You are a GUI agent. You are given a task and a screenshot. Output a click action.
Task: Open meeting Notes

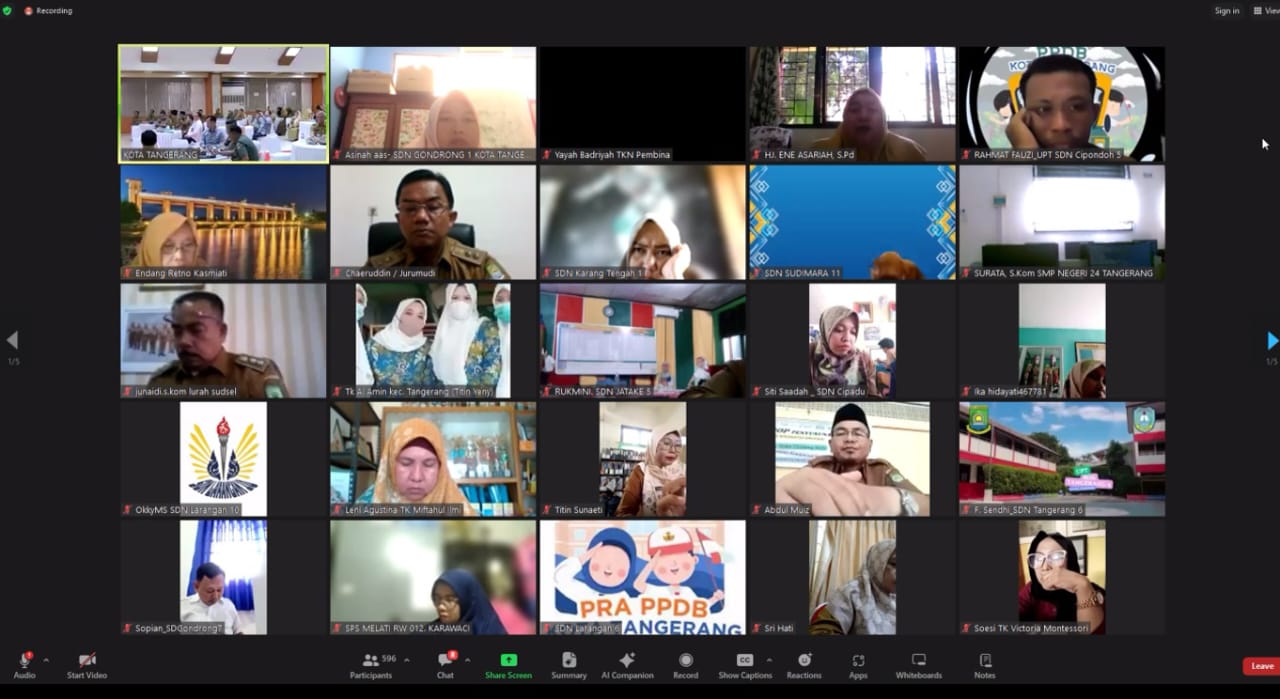[x=985, y=664]
